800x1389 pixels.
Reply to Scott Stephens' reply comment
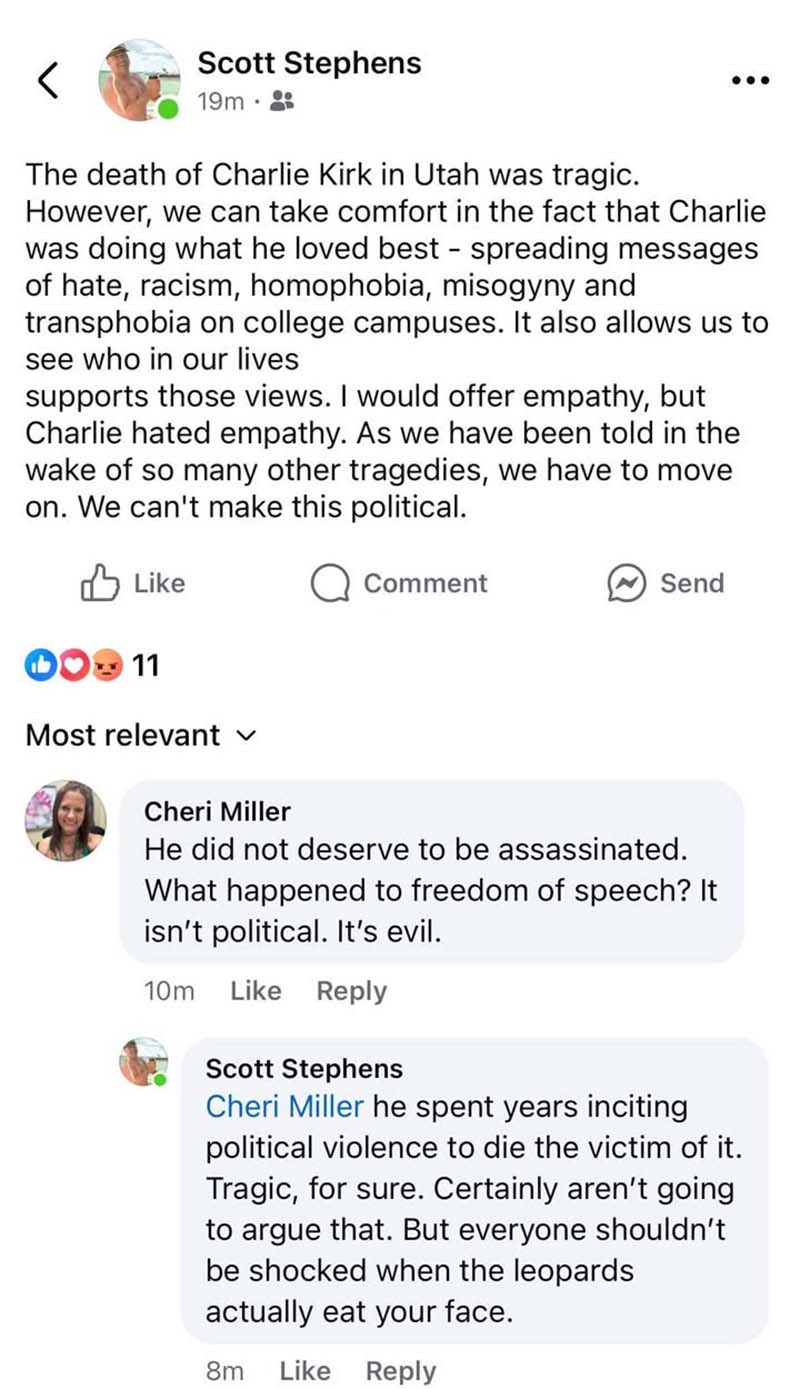tap(400, 1371)
